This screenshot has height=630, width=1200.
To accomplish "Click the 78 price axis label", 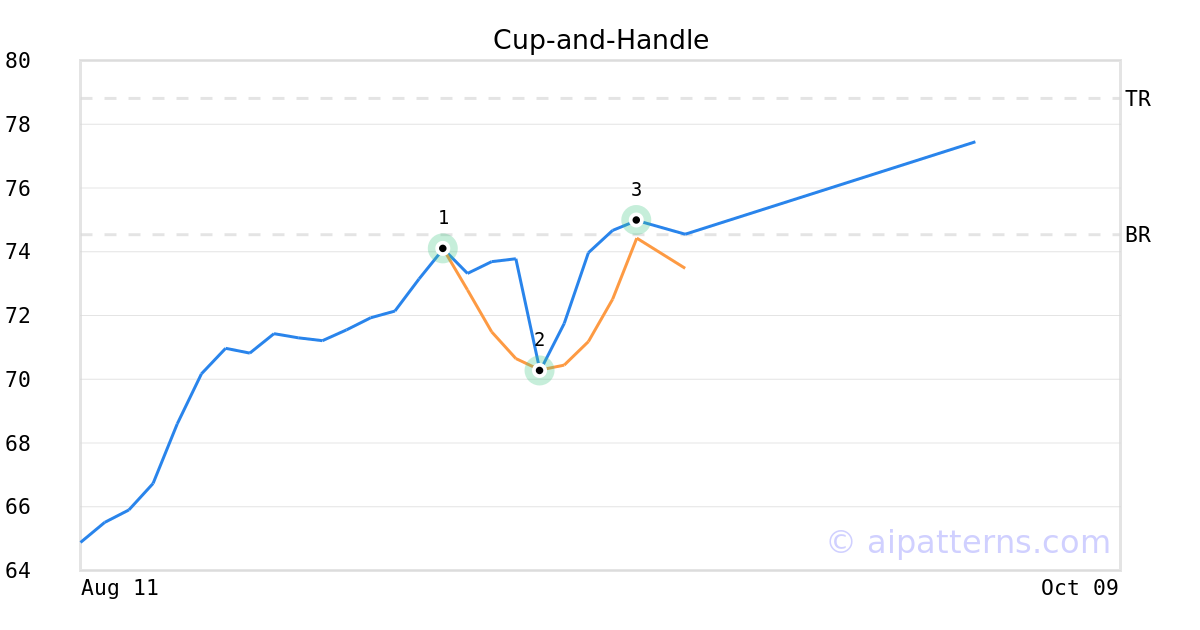I will point(18,125).
